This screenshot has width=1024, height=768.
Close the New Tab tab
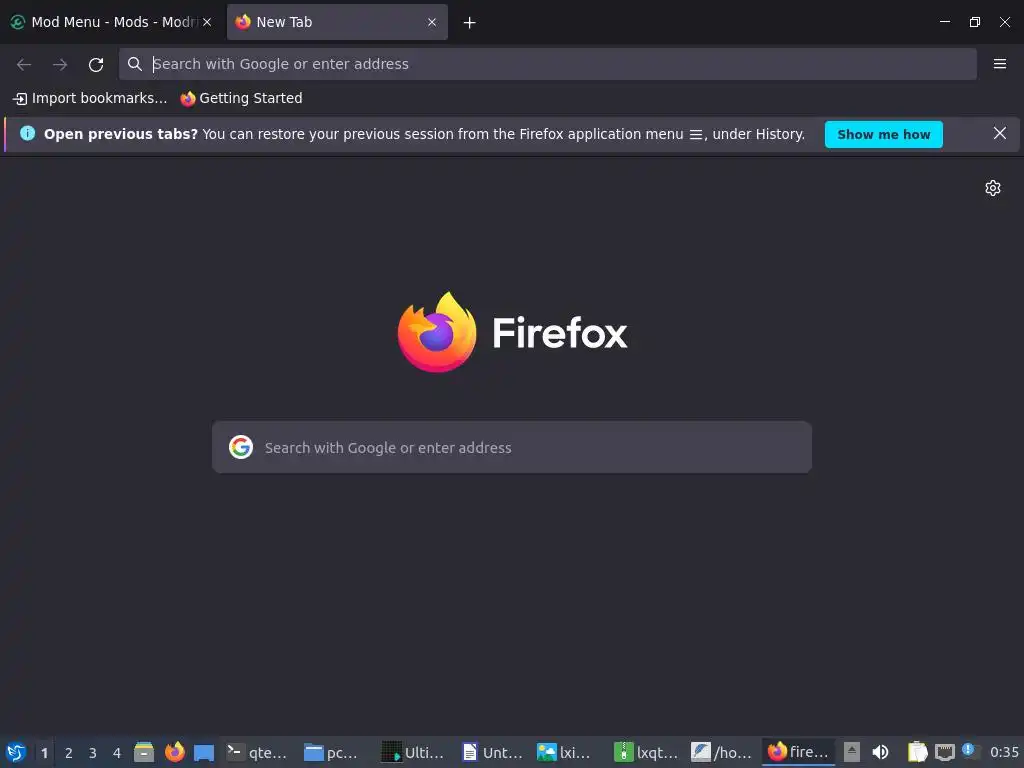pos(432,22)
